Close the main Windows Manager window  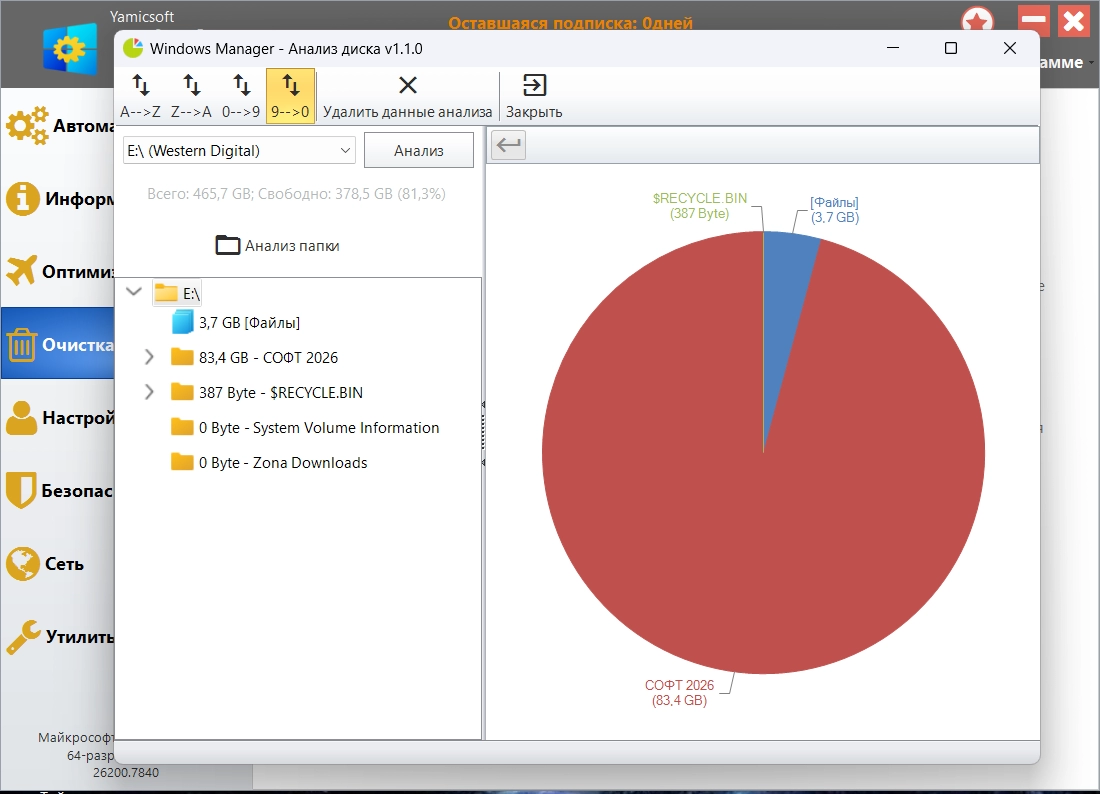coord(1073,20)
